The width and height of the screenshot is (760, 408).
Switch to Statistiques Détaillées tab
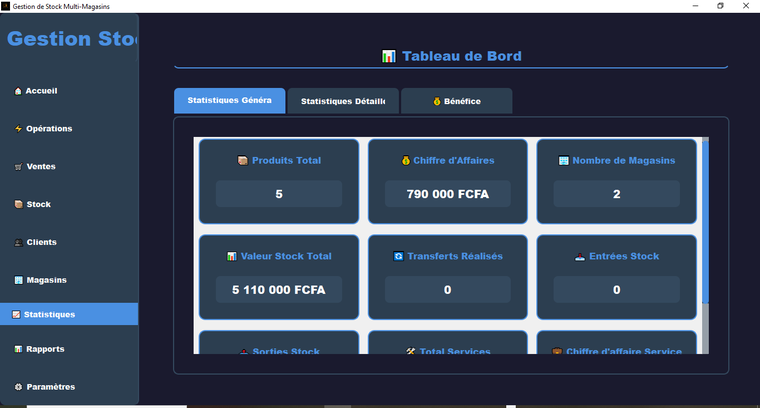coord(343,101)
